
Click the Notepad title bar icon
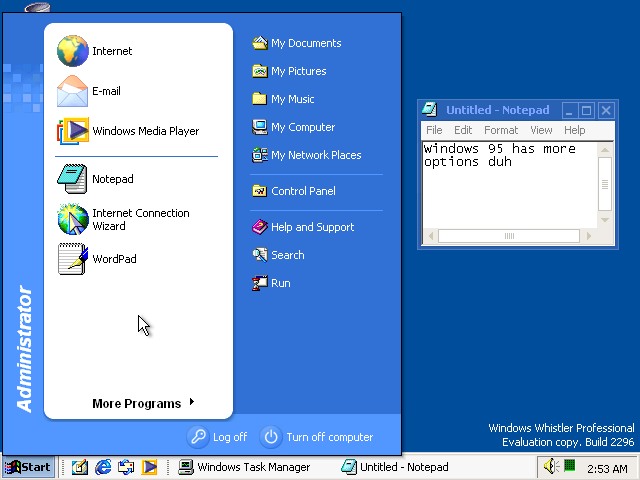(429, 109)
